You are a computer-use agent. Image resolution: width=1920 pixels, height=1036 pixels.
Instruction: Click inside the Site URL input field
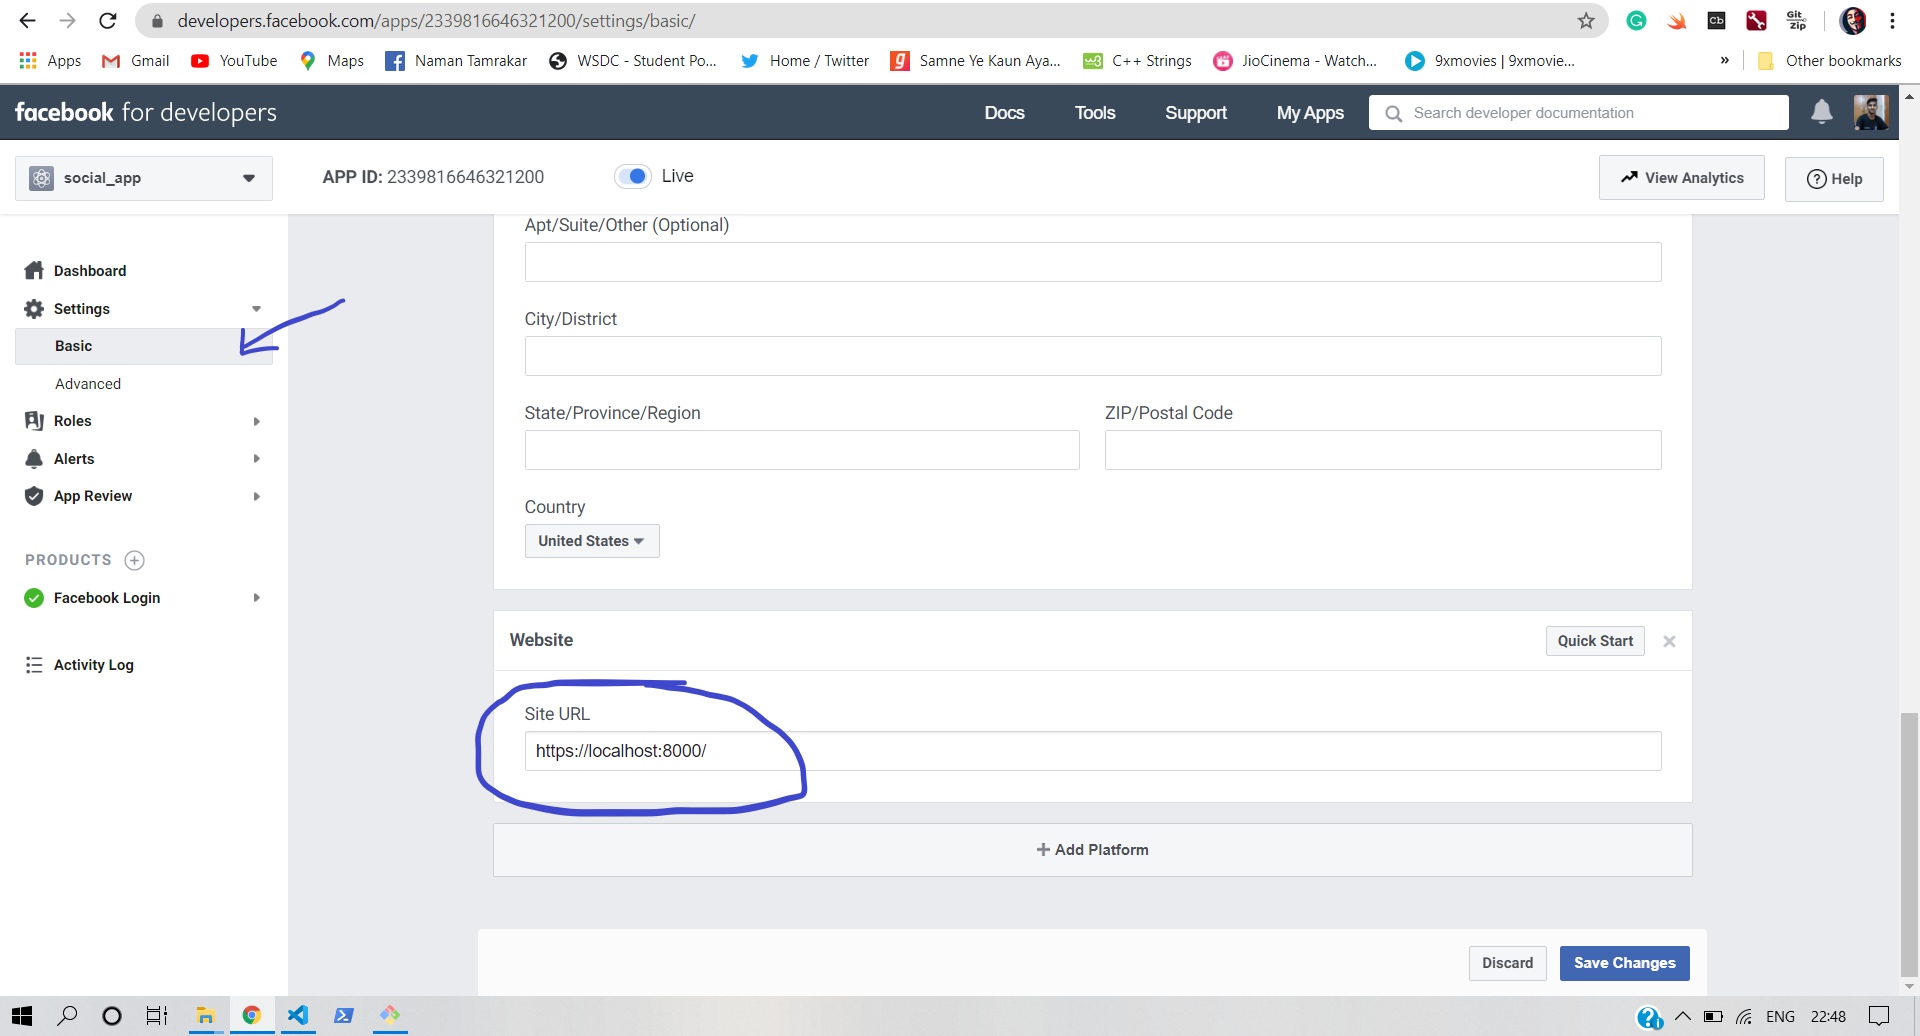coord(900,751)
